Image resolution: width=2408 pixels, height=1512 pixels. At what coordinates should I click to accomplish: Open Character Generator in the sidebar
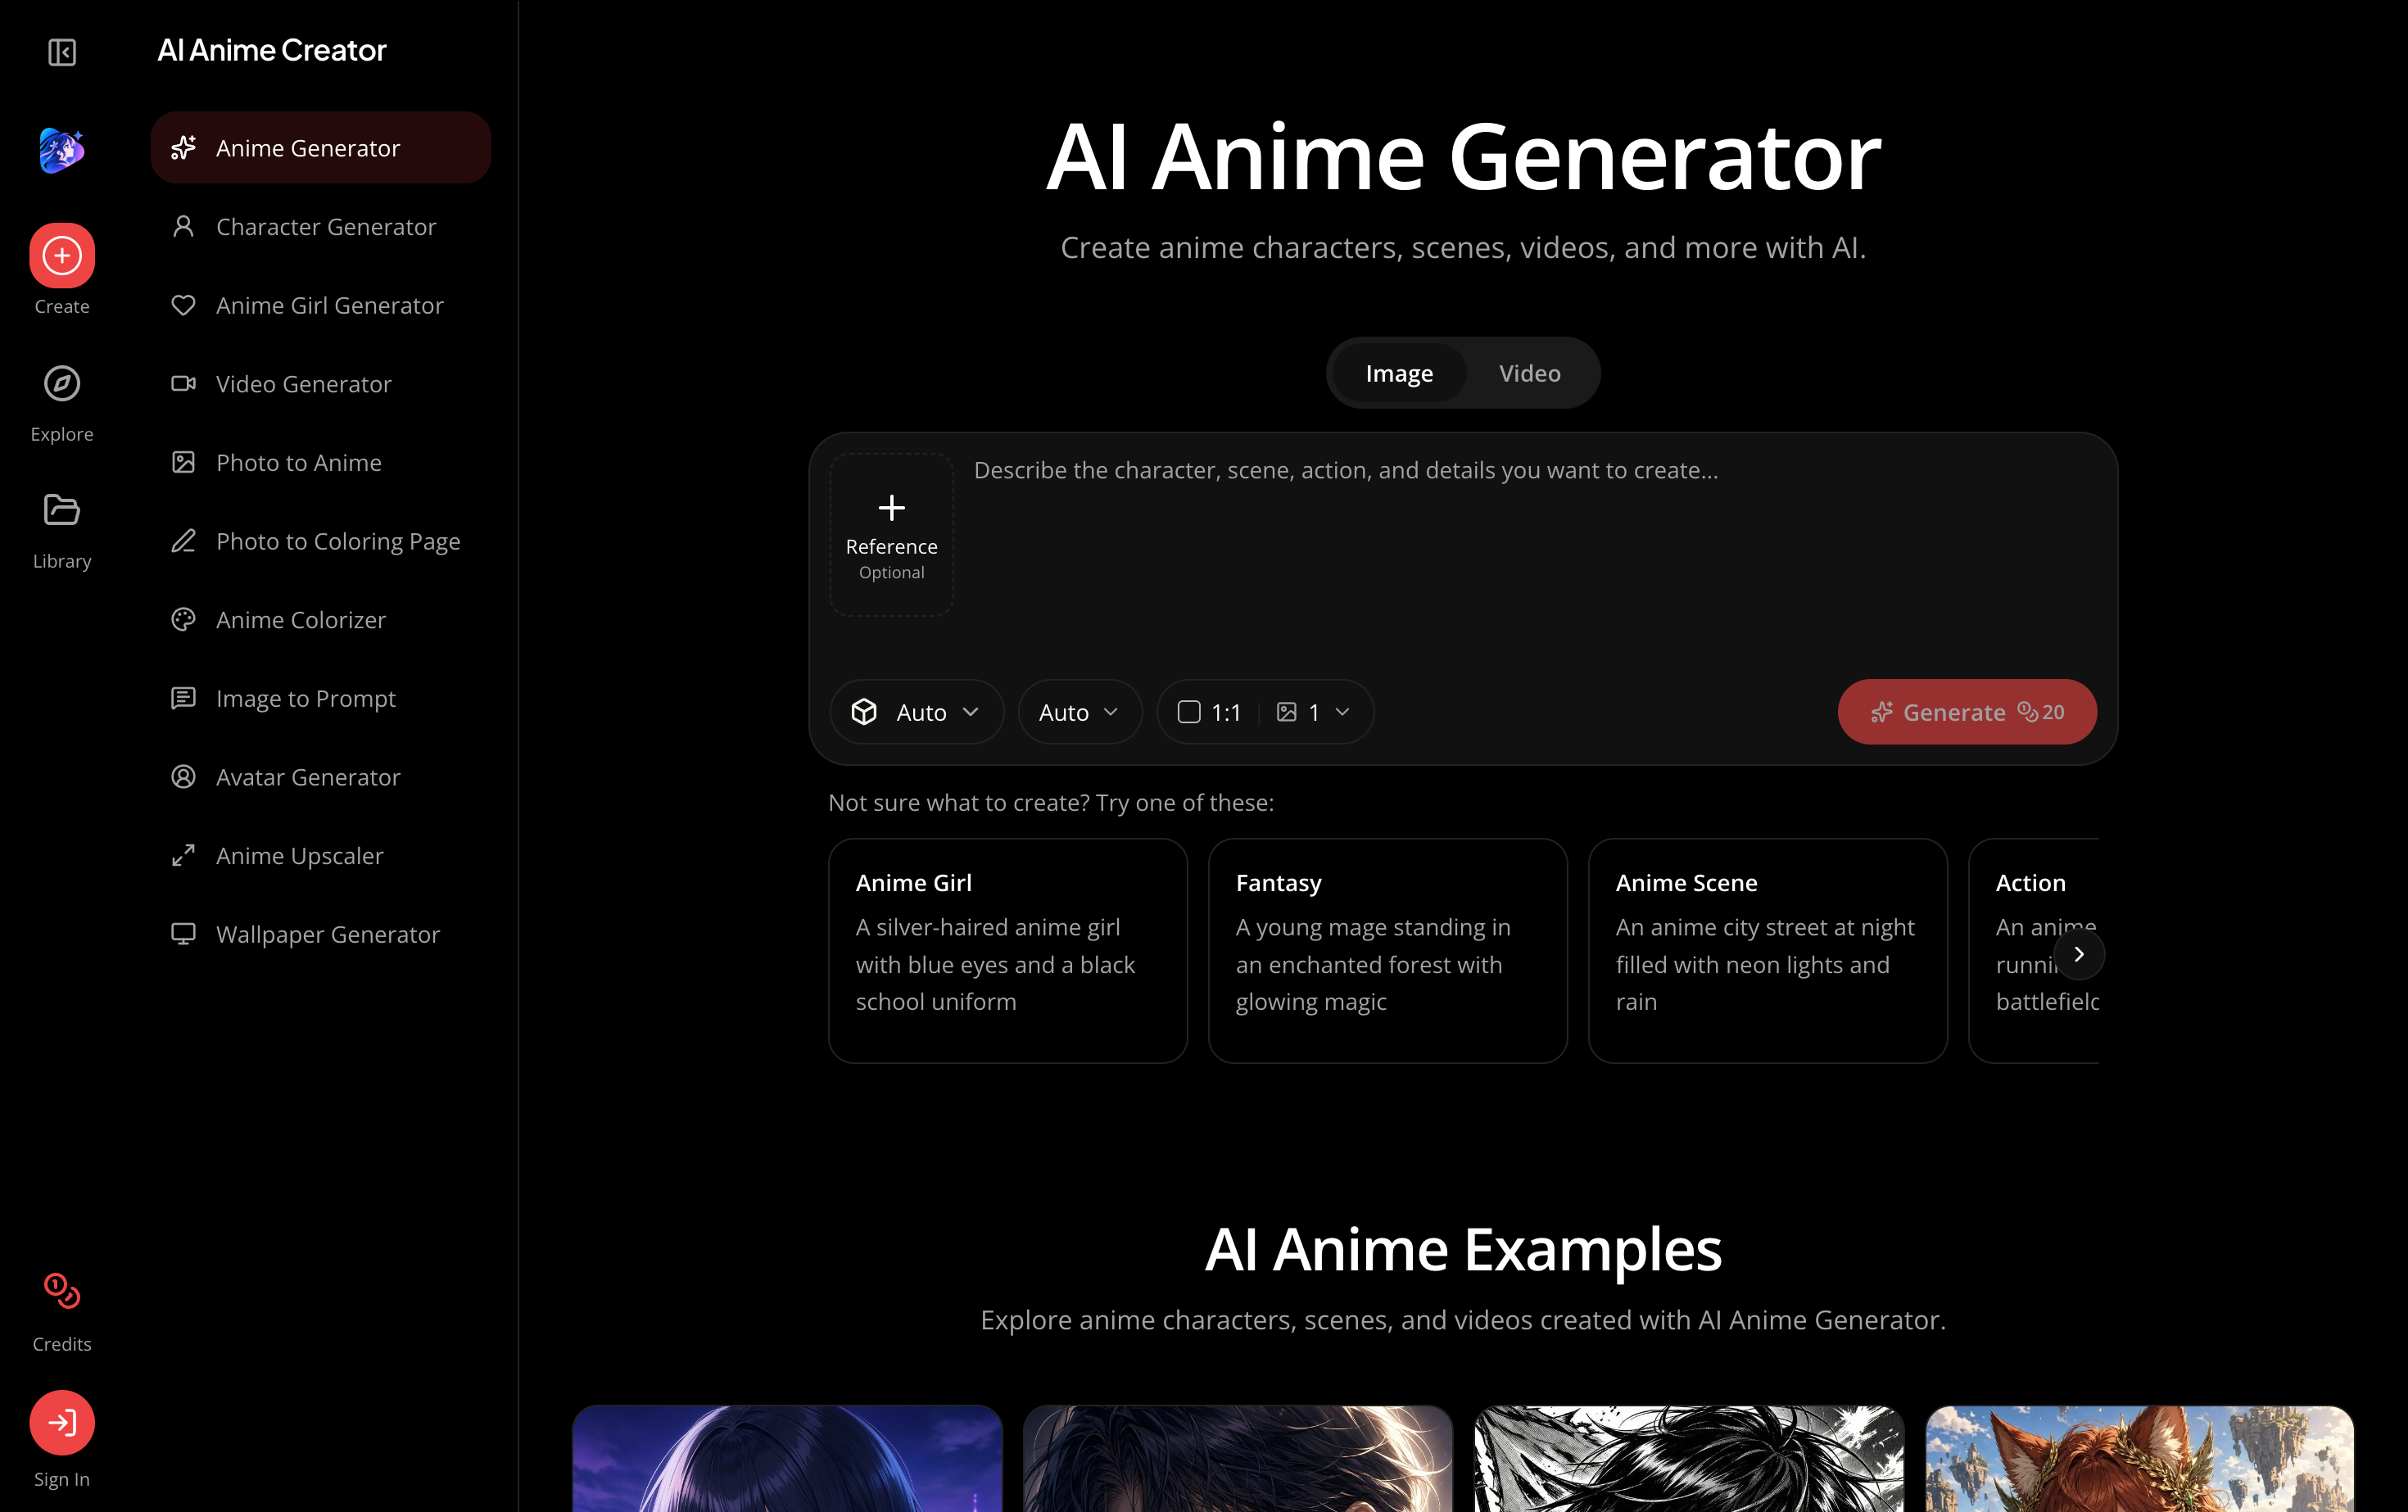[x=321, y=227]
